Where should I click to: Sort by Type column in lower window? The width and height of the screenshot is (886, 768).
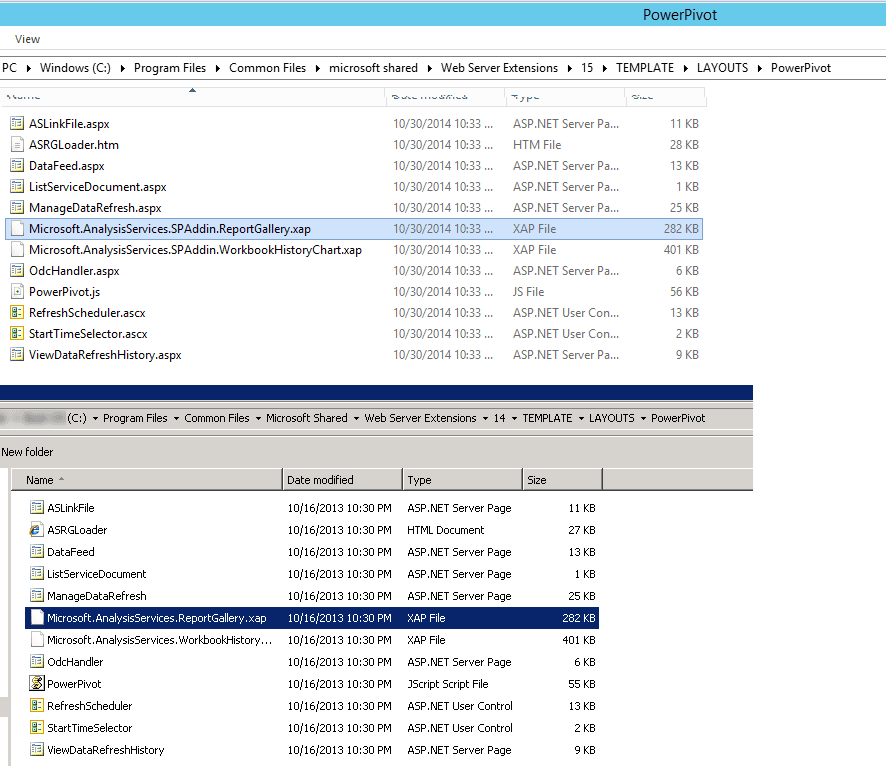tap(463, 480)
